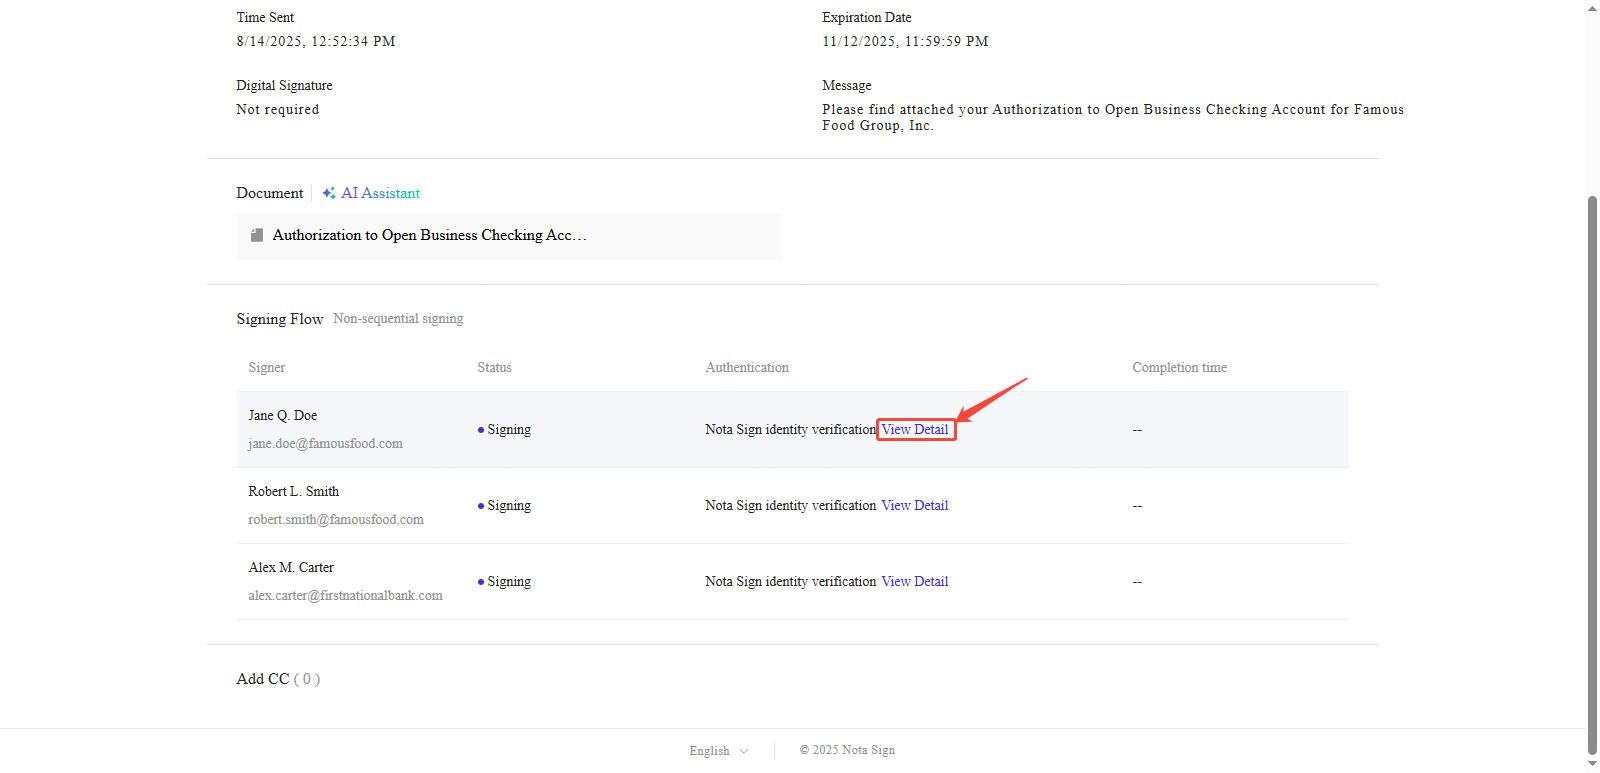
Task: Click Robert L. Smith's Signing status dot
Action: [x=481, y=506]
